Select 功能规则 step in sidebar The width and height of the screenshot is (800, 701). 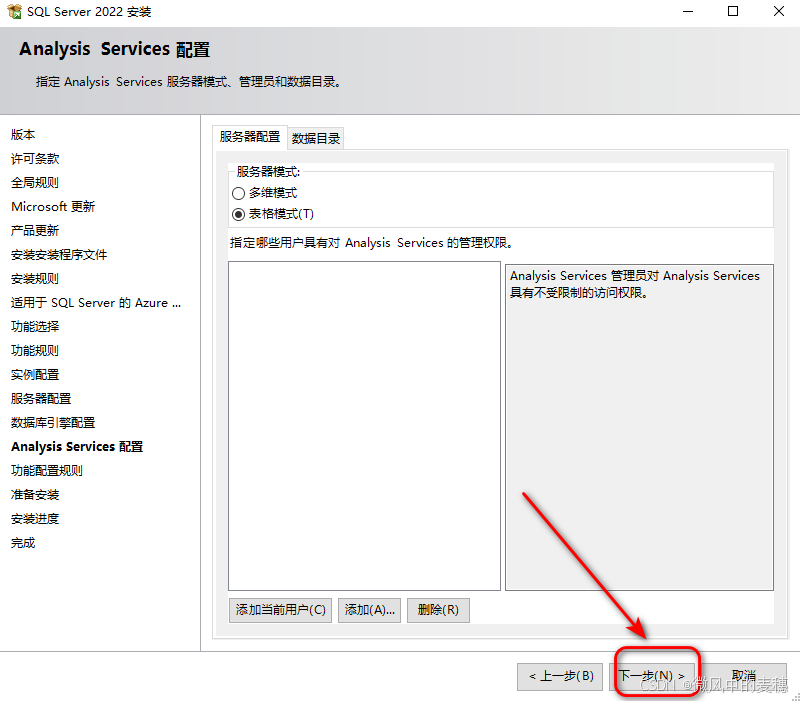tap(35, 350)
